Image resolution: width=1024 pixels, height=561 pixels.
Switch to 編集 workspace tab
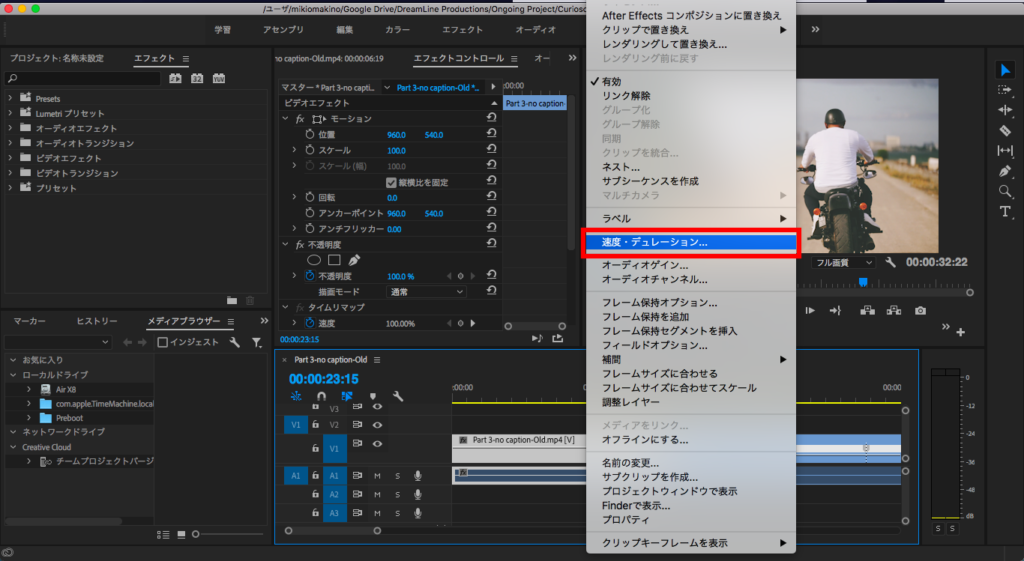[x=344, y=29]
